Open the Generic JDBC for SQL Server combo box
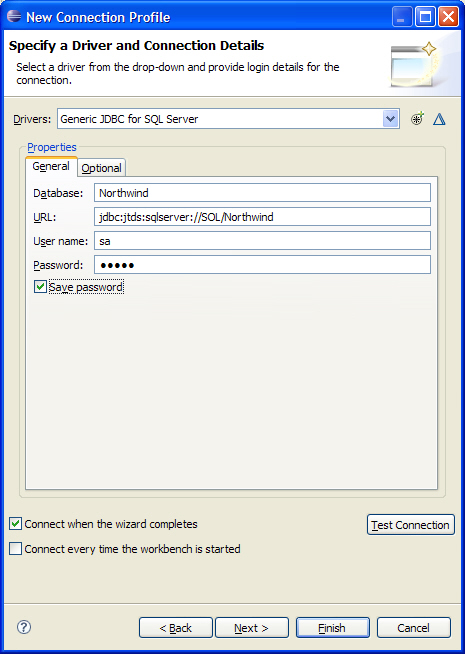465x654 pixels. [x=228, y=119]
